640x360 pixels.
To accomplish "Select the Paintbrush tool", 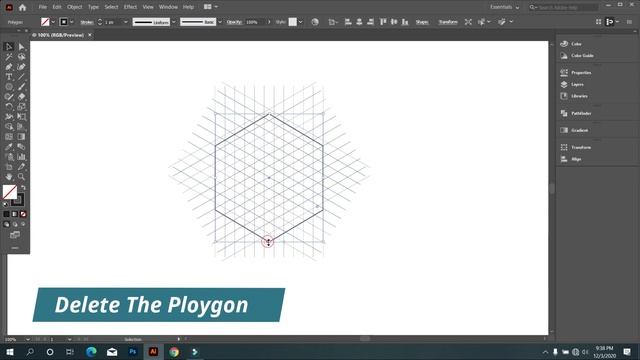I will click(x=21, y=87).
